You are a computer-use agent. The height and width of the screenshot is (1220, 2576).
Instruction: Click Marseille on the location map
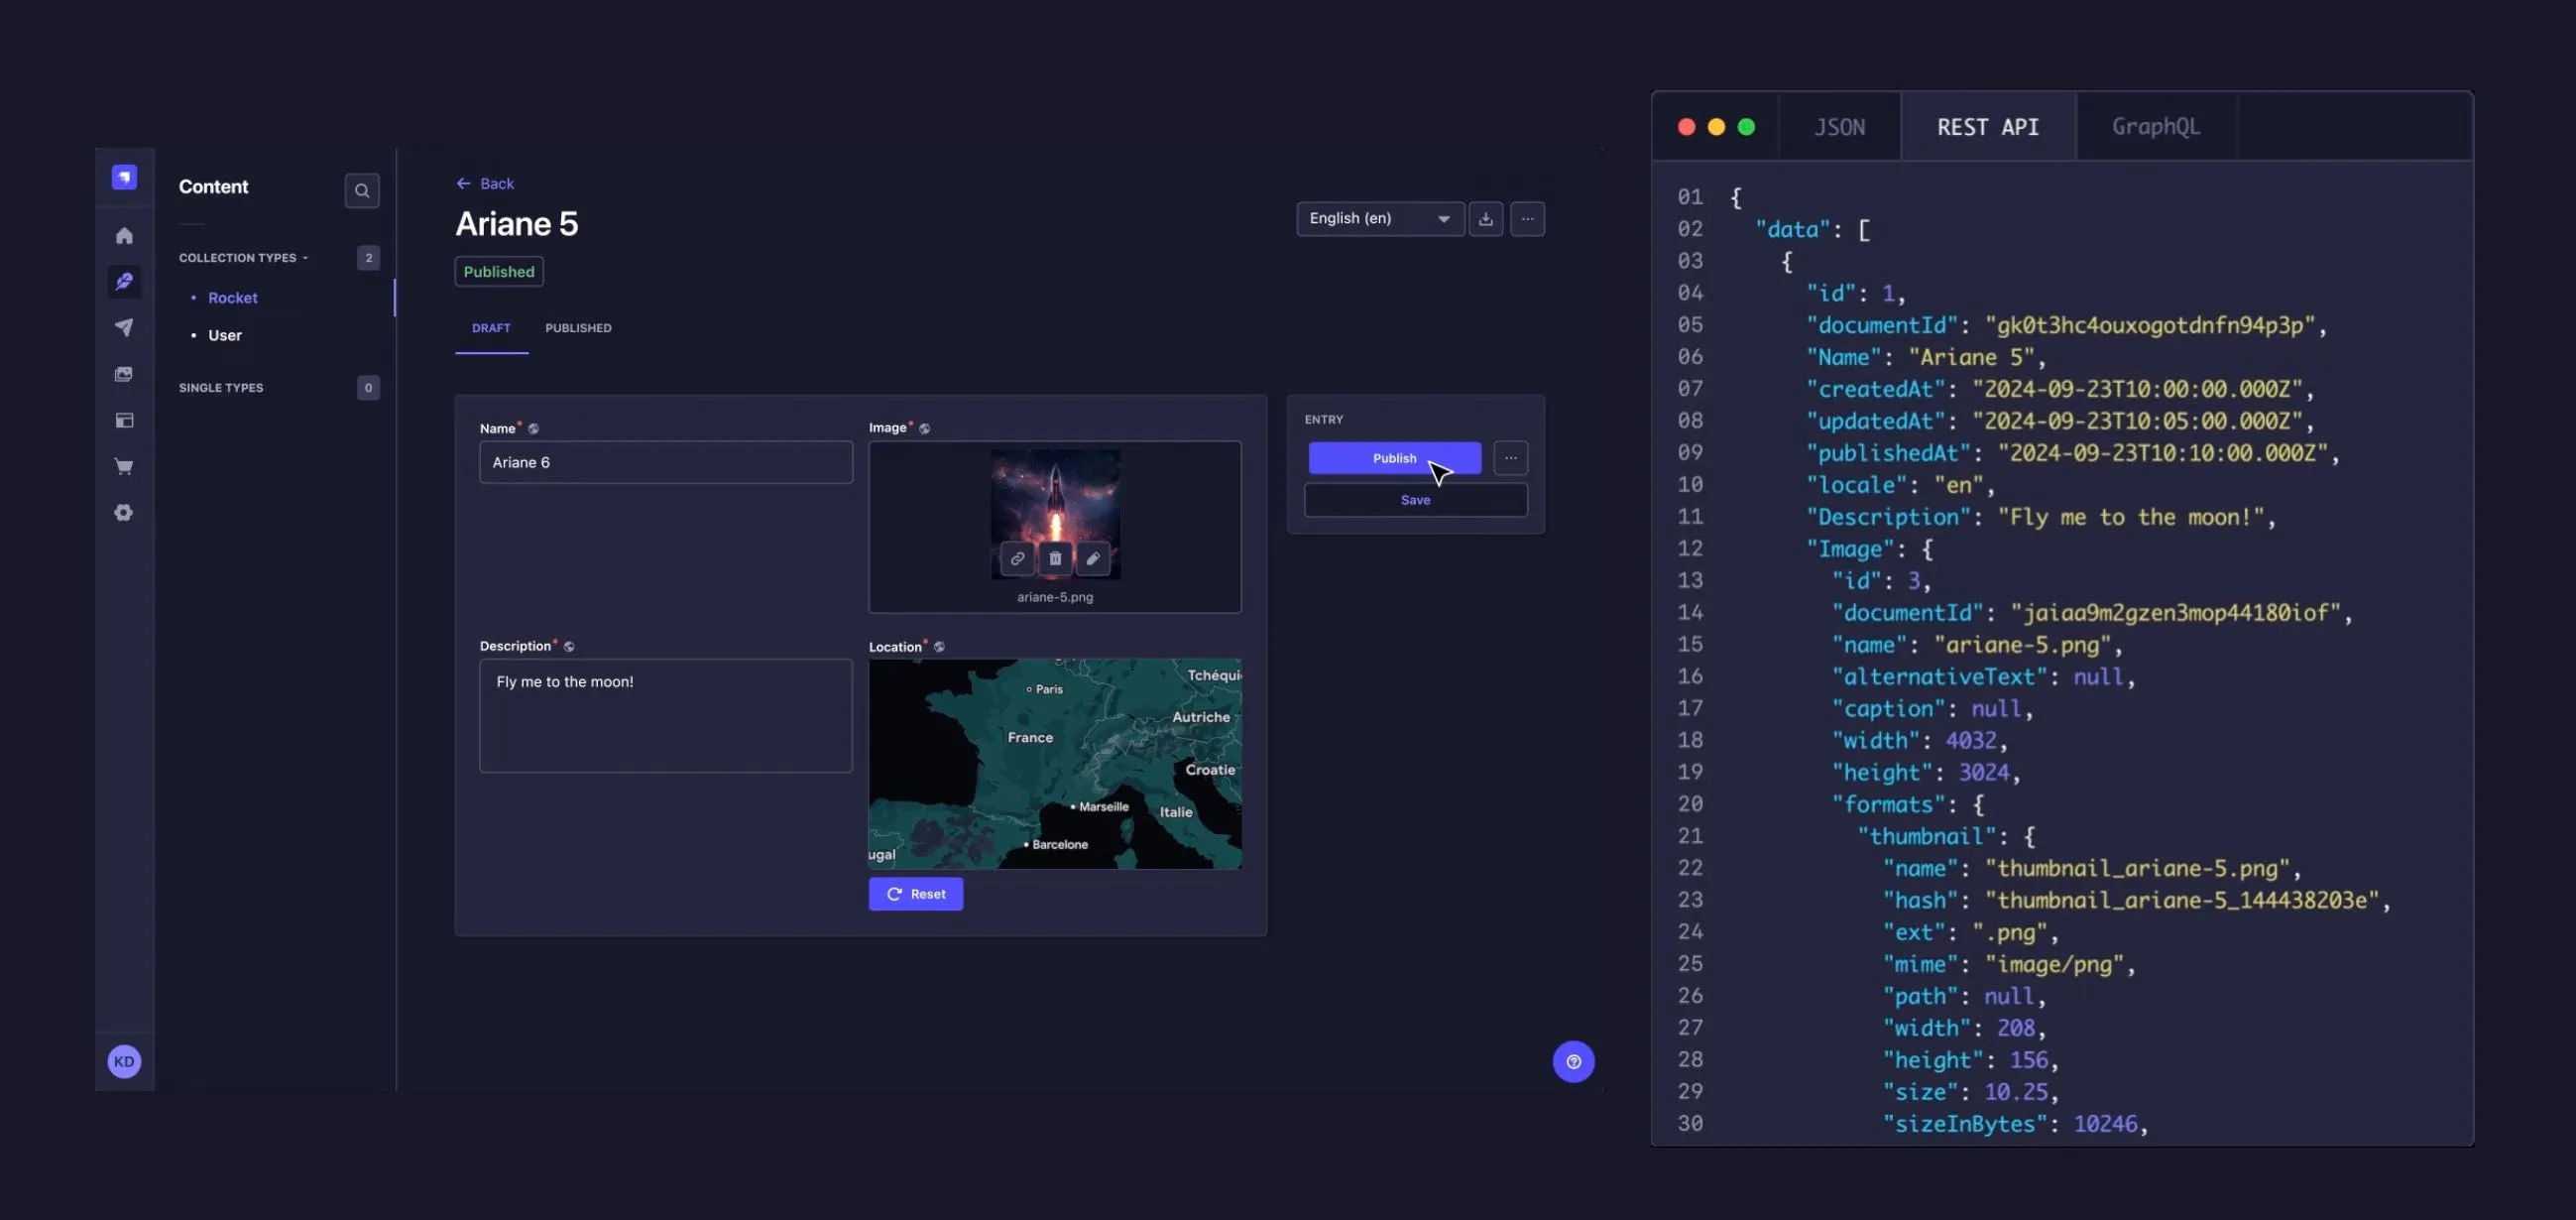click(1100, 807)
